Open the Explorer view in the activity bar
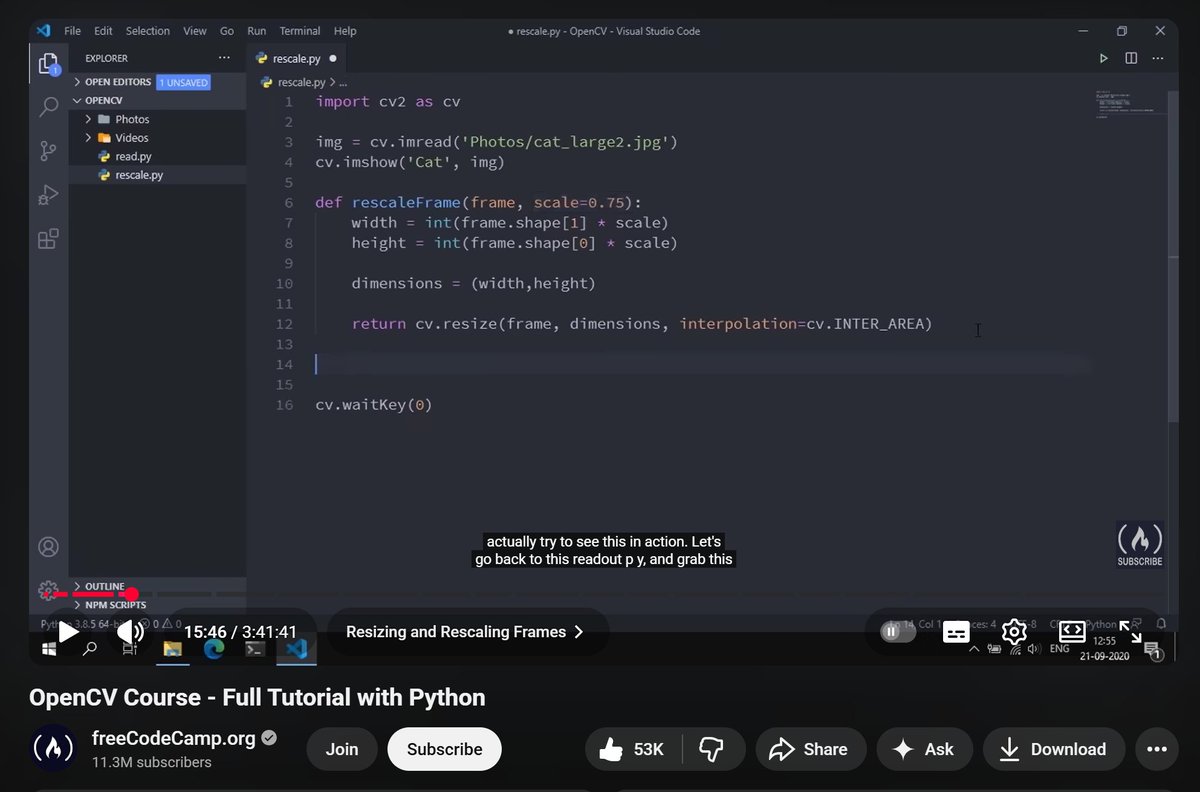The height and width of the screenshot is (792, 1200). pos(48,65)
